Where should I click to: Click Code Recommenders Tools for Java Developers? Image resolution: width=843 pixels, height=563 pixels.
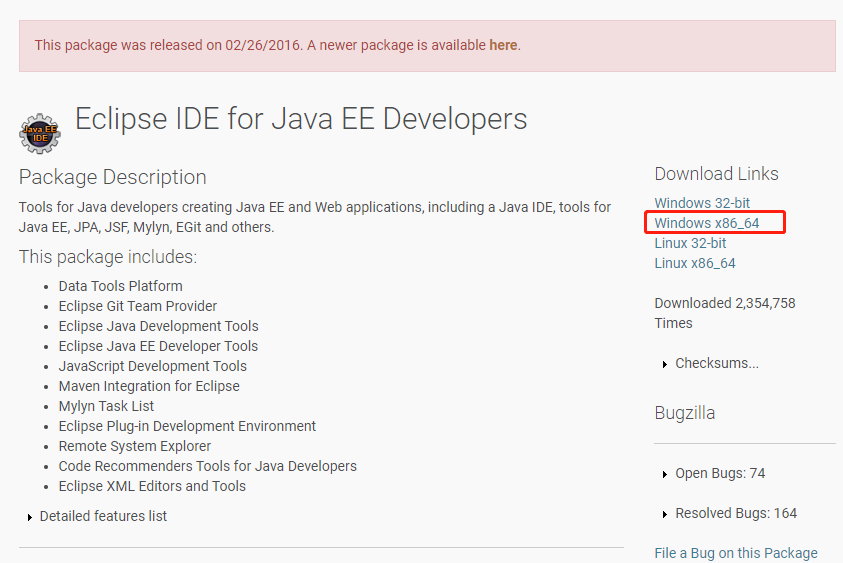click(x=208, y=466)
